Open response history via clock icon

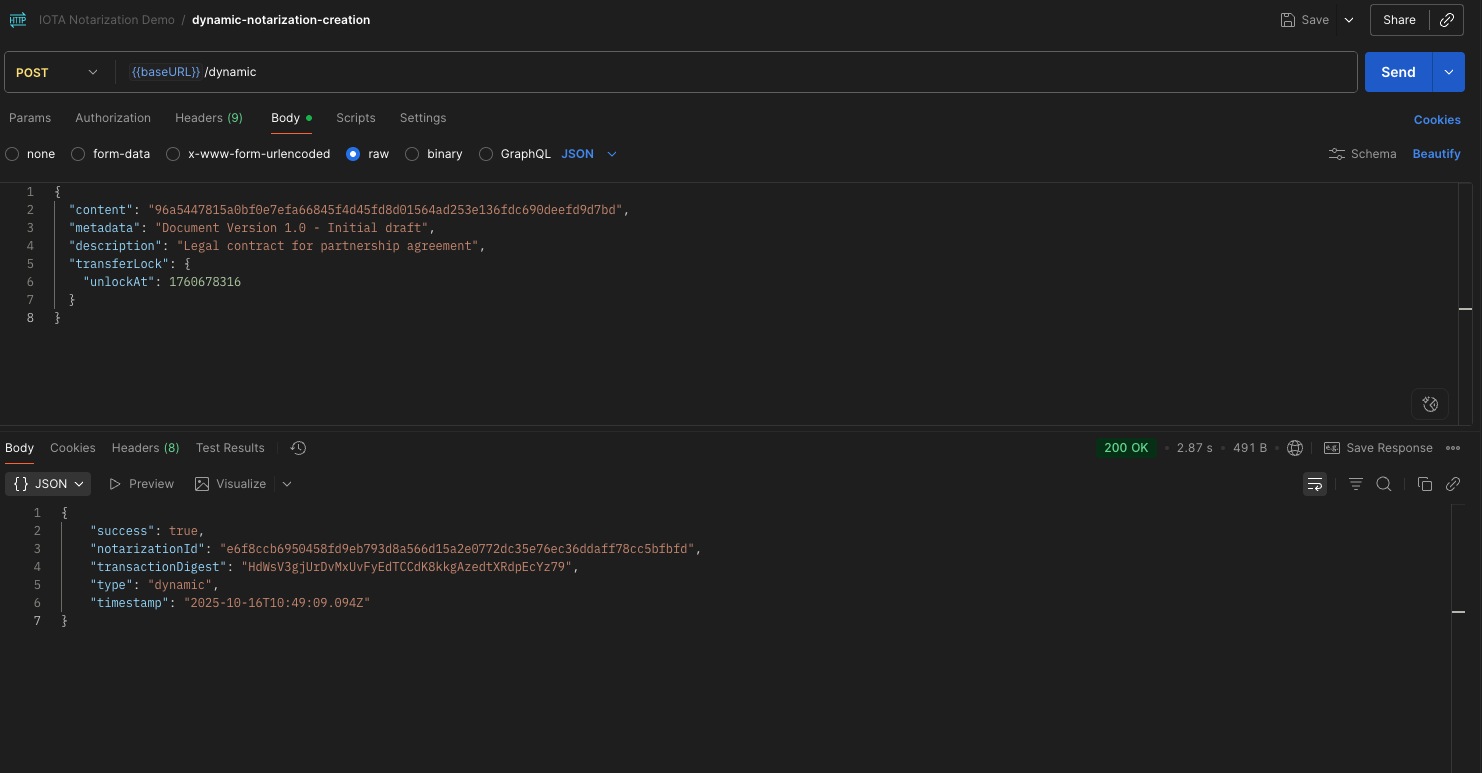[x=297, y=447]
